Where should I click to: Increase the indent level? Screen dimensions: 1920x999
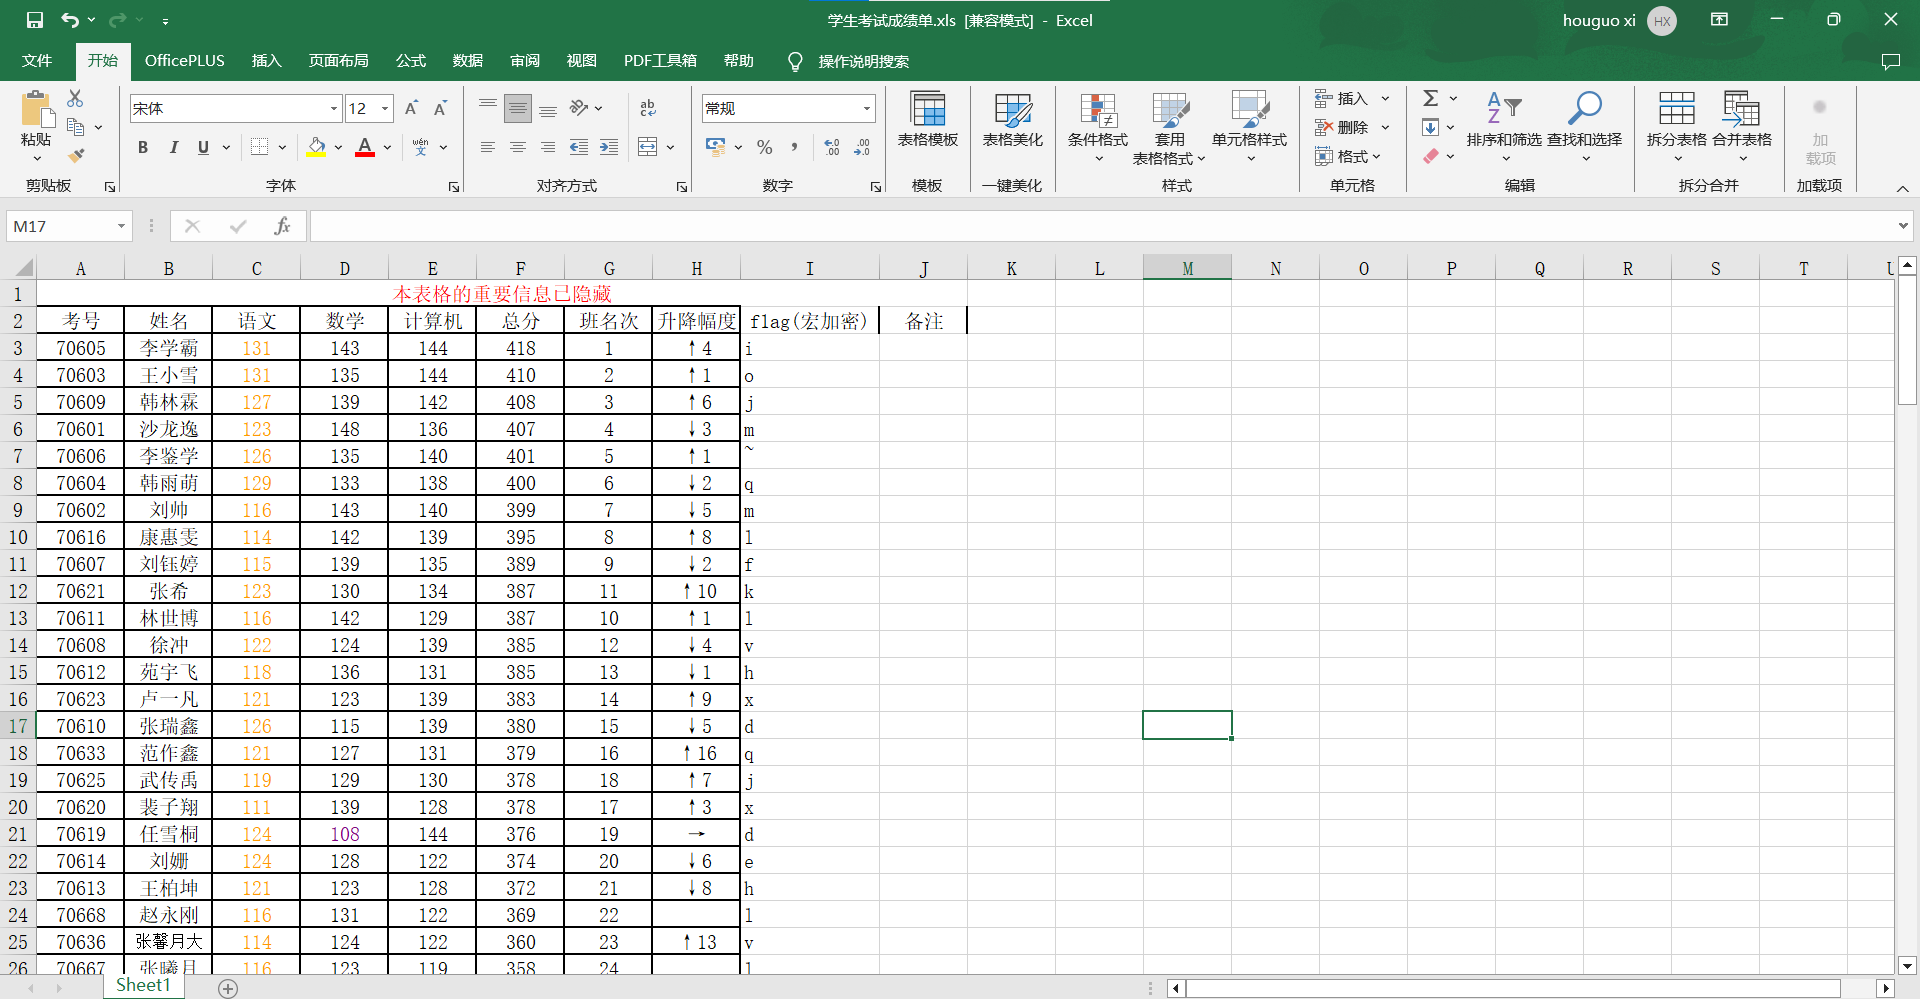click(609, 147)
